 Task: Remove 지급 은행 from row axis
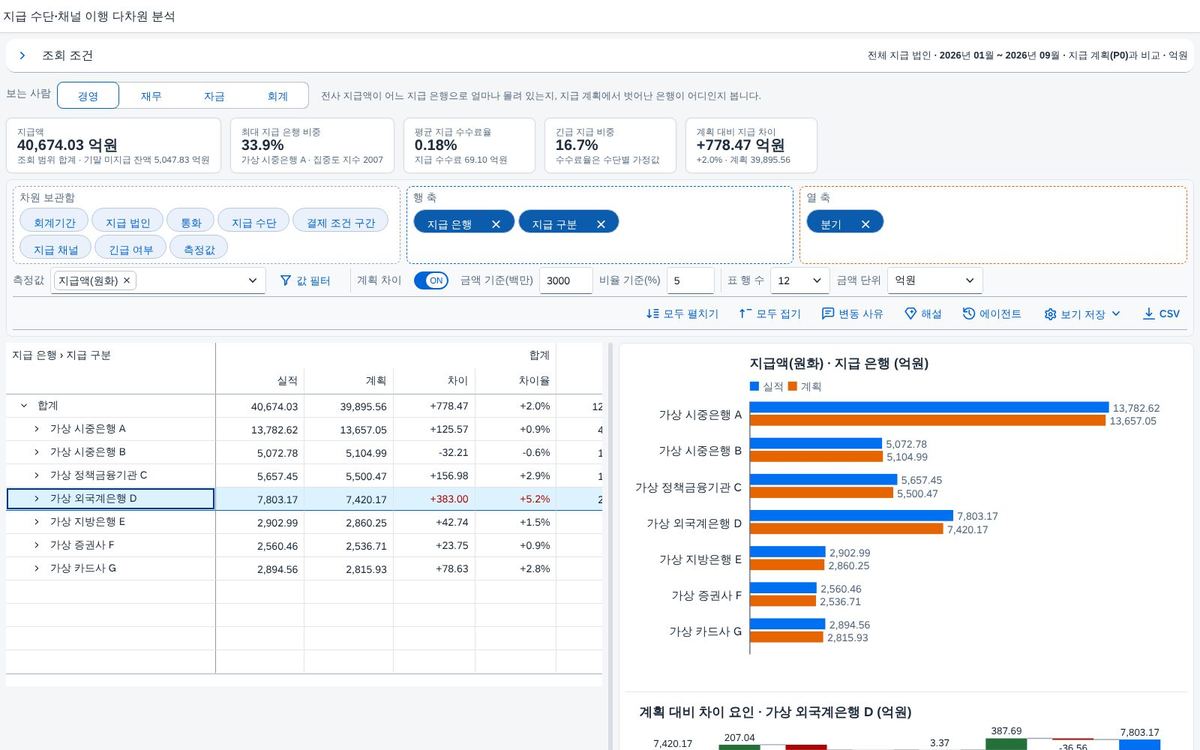tap(496, 224)
